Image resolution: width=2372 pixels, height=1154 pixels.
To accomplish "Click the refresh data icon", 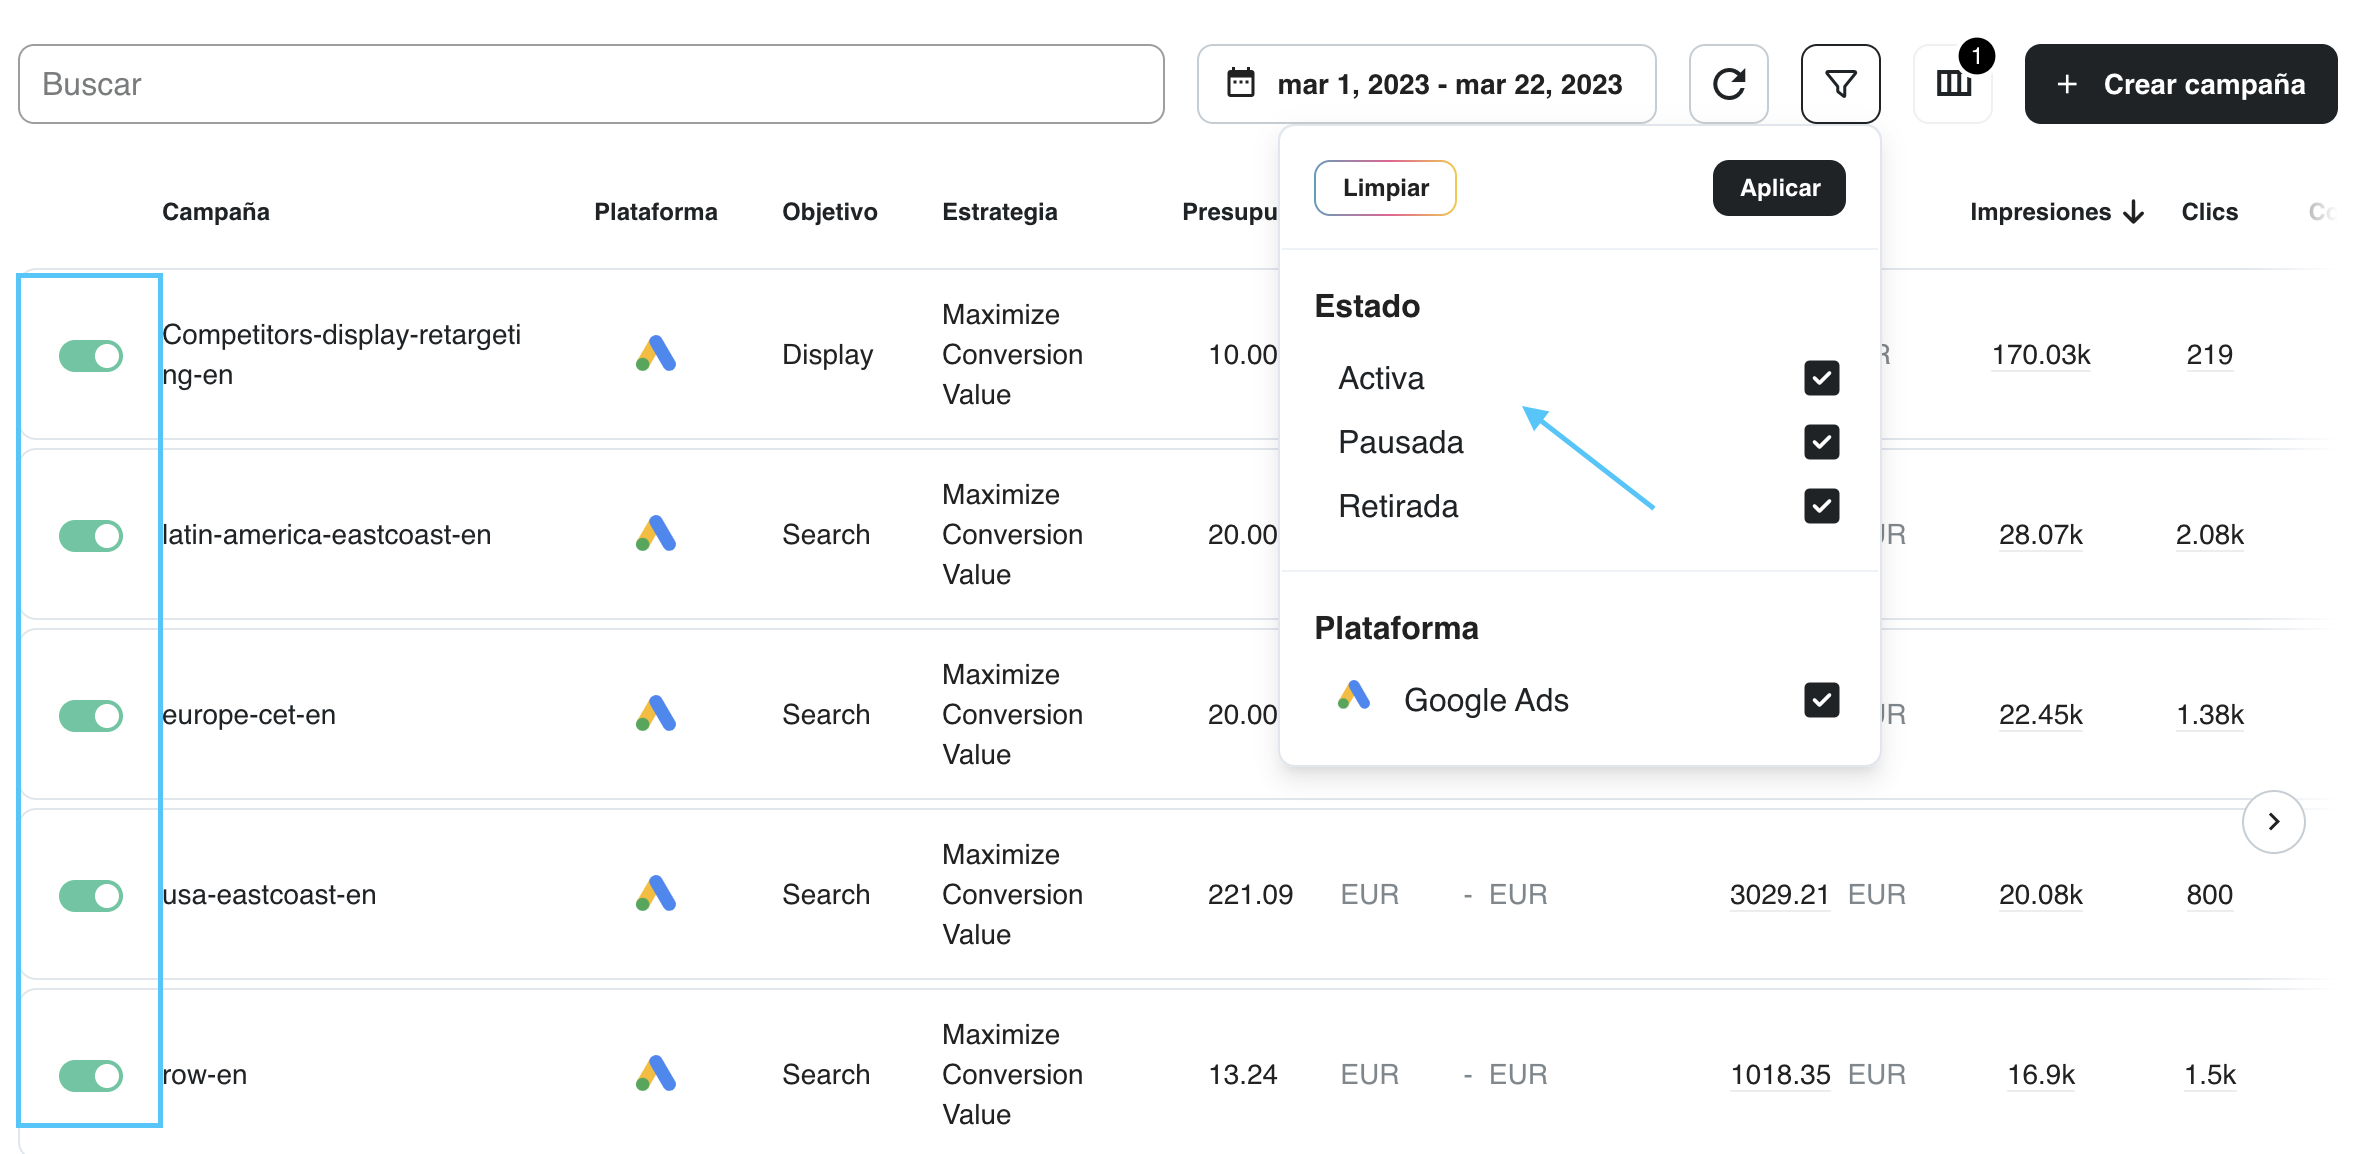I will click(1728, 84).
